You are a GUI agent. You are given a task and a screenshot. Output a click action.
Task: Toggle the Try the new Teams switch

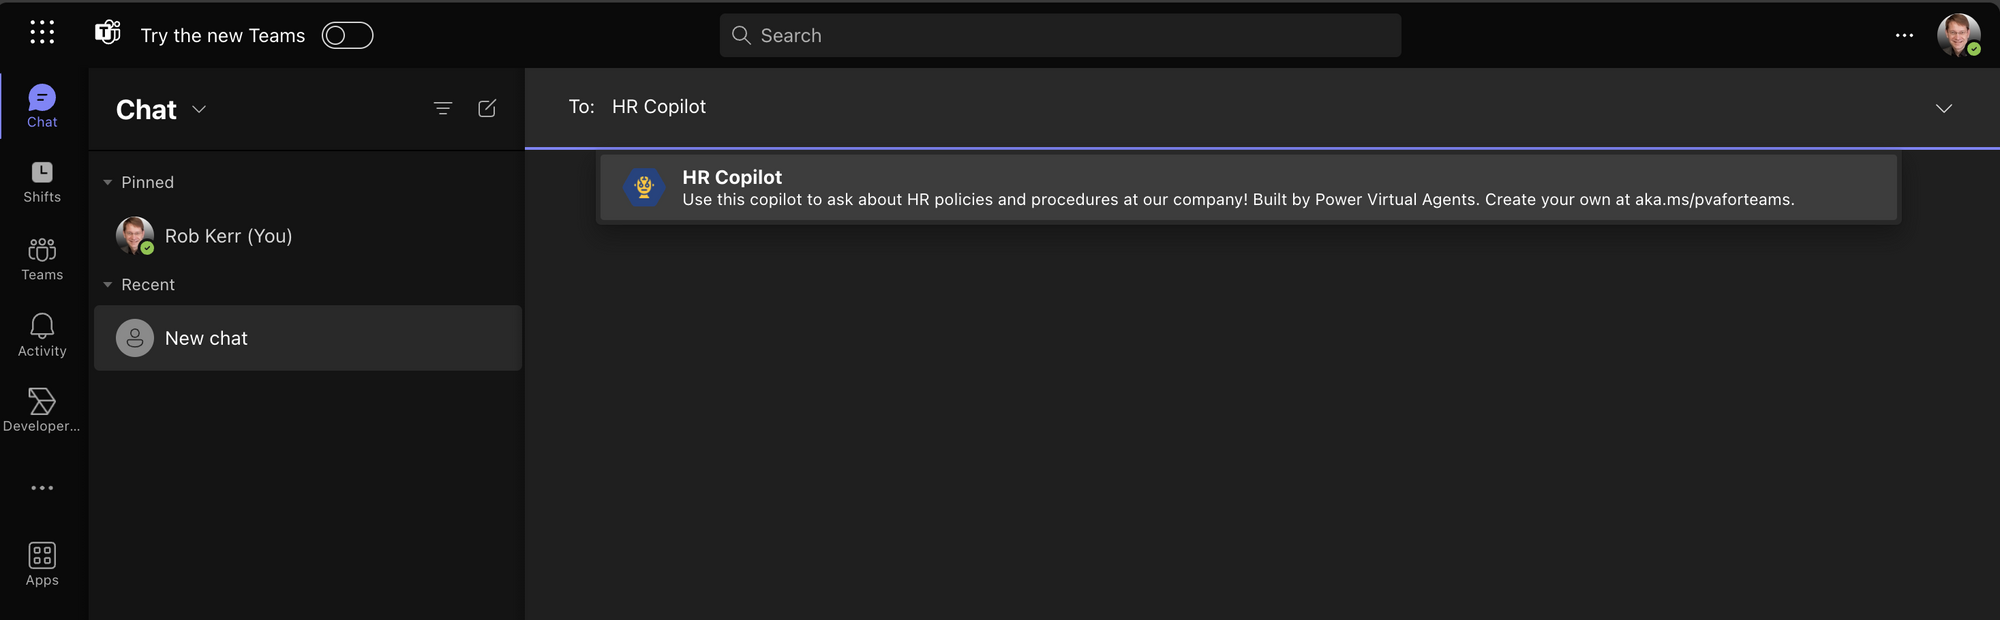point(347,35)
